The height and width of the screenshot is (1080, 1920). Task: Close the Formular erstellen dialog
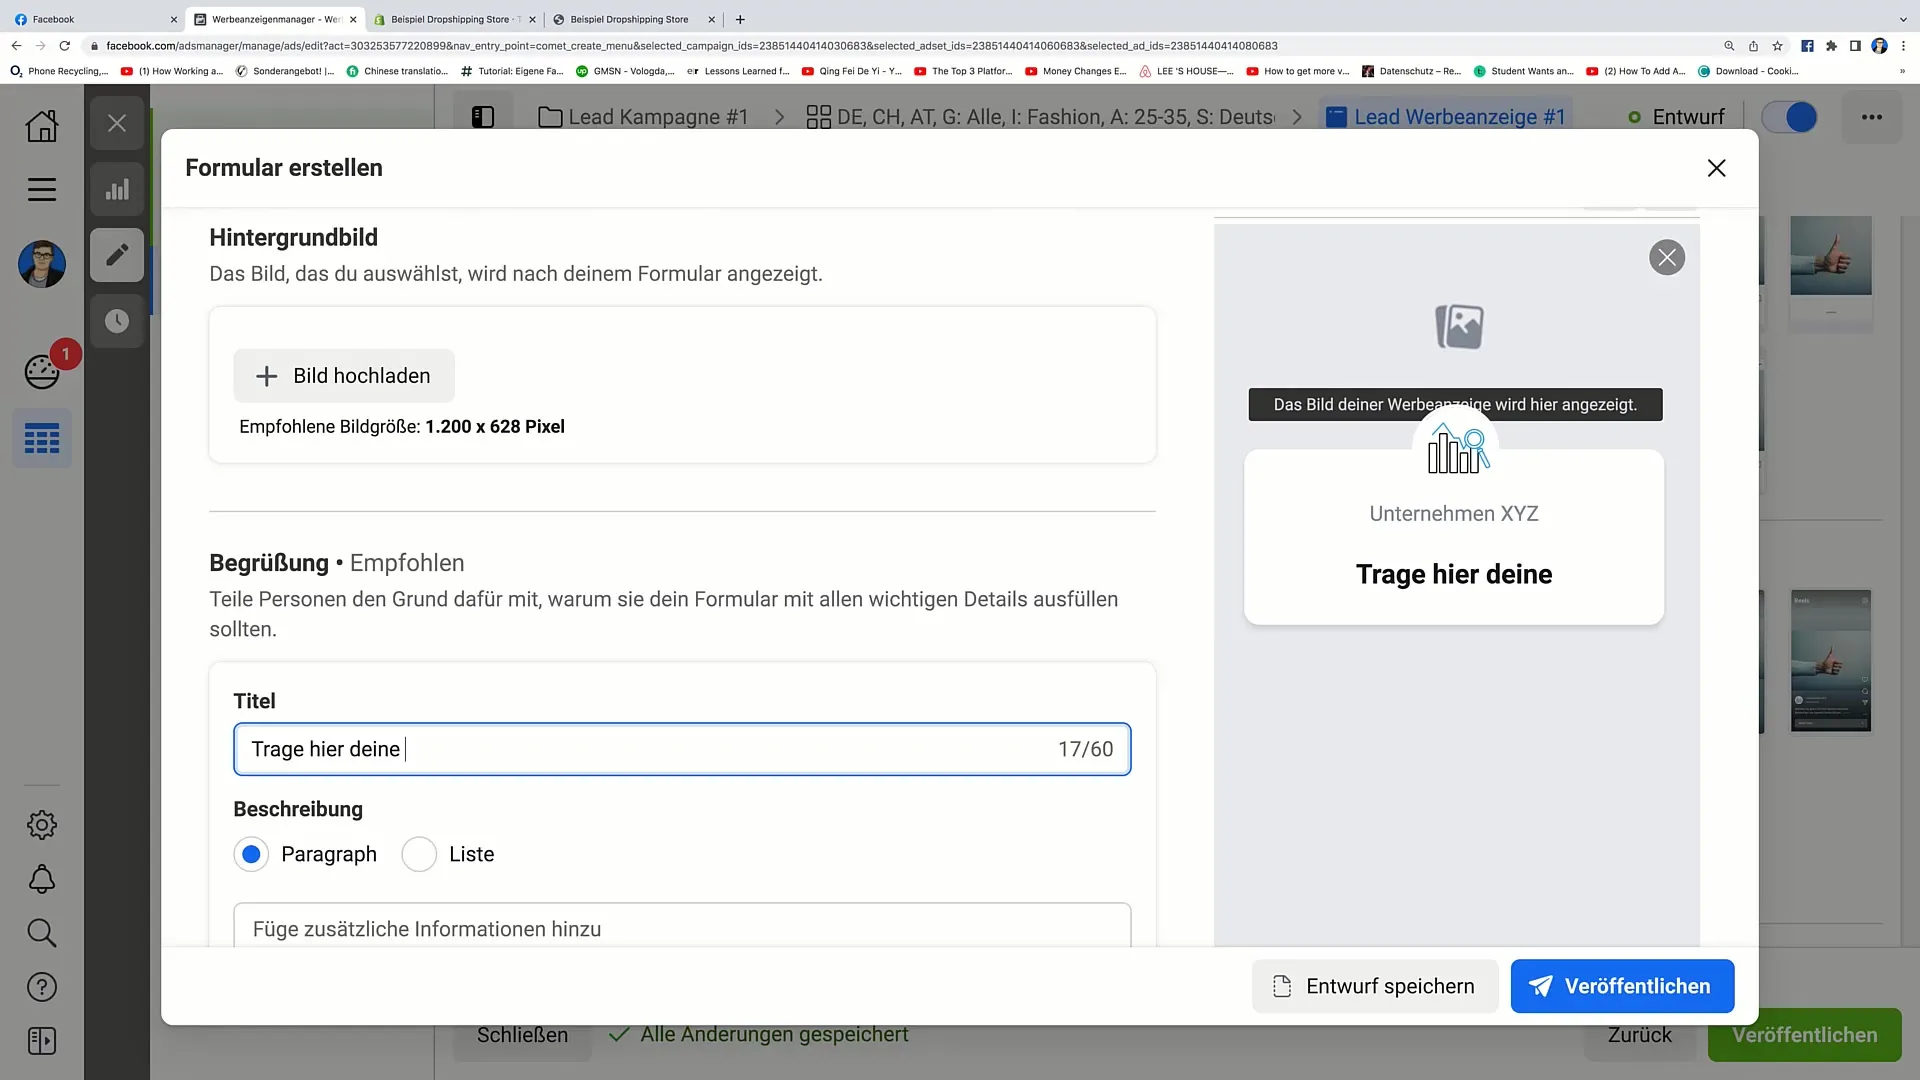click(1717, 168)
